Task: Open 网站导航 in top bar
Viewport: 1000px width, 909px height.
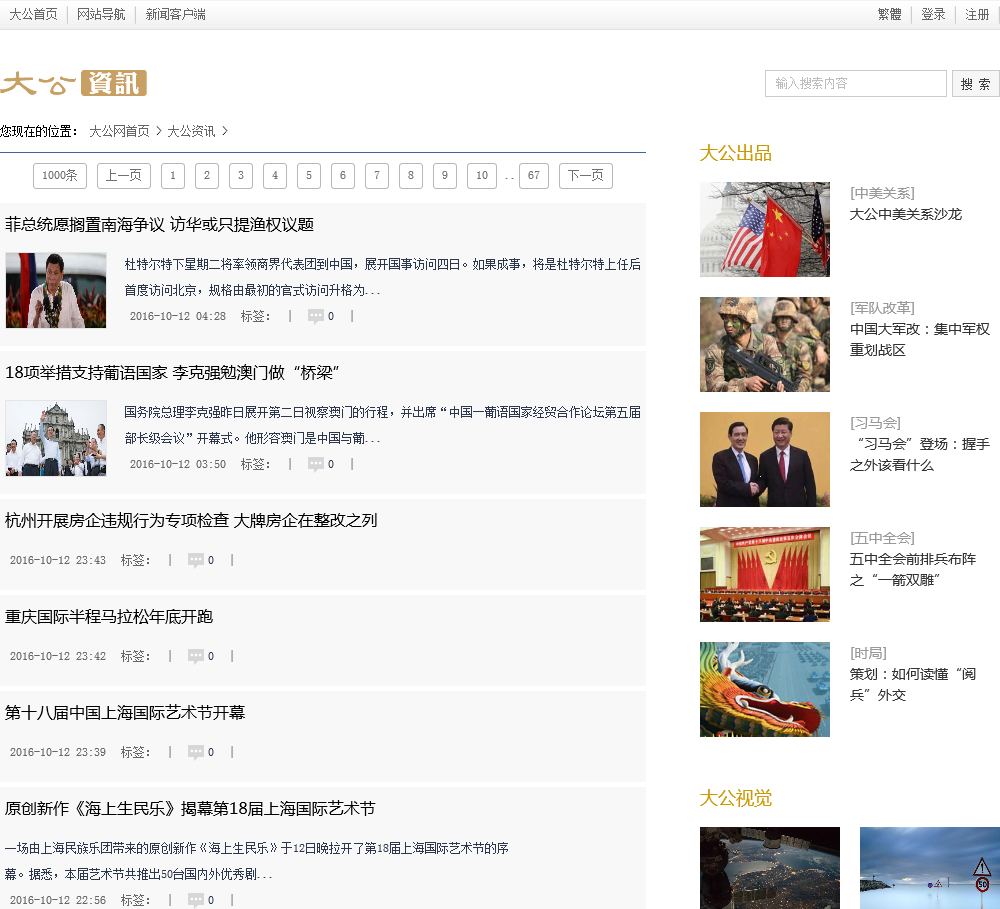Action: pyautogui.click(x=101, y=14)
